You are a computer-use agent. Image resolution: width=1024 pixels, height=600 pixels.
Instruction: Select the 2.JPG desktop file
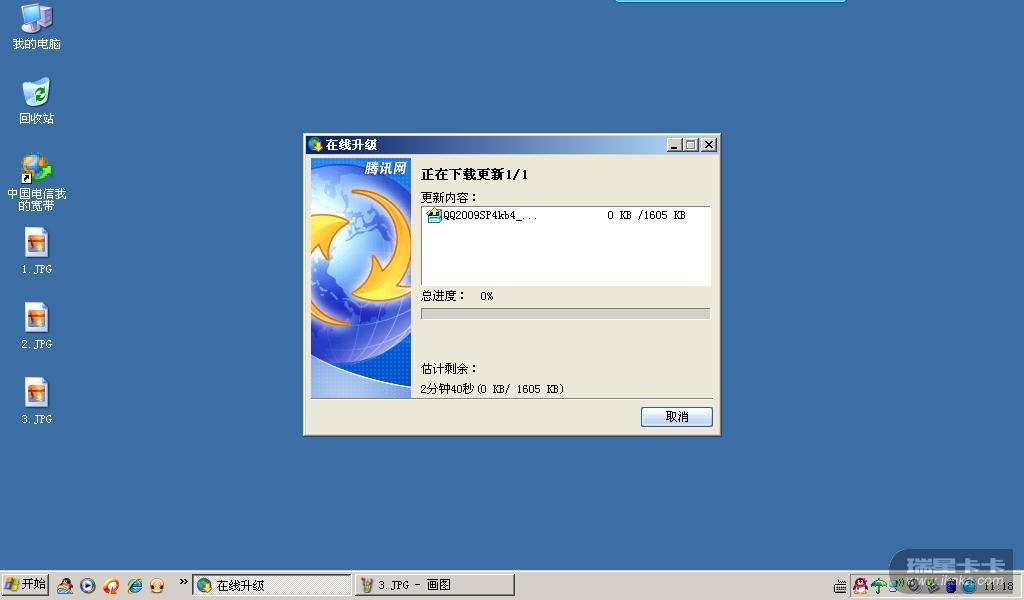(x=37, y=326)
